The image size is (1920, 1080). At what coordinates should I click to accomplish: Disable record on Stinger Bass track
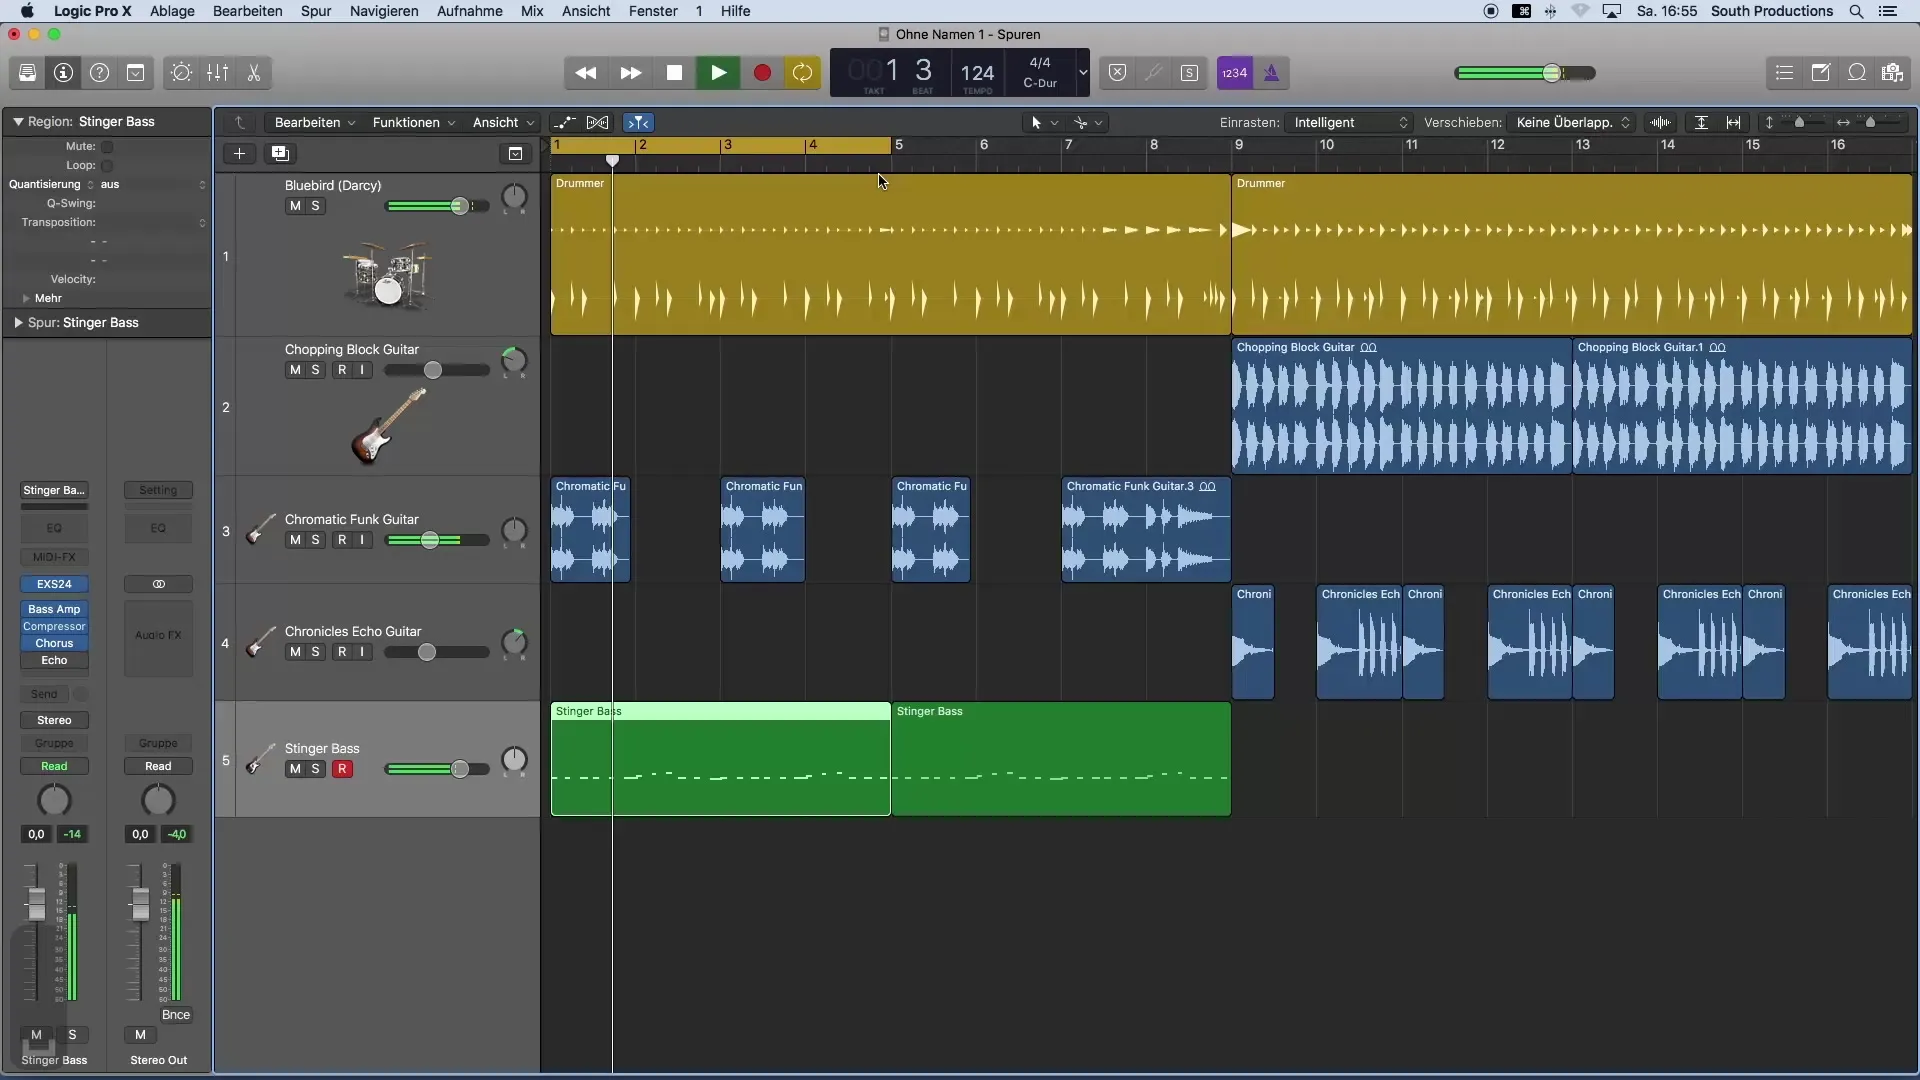342,769
